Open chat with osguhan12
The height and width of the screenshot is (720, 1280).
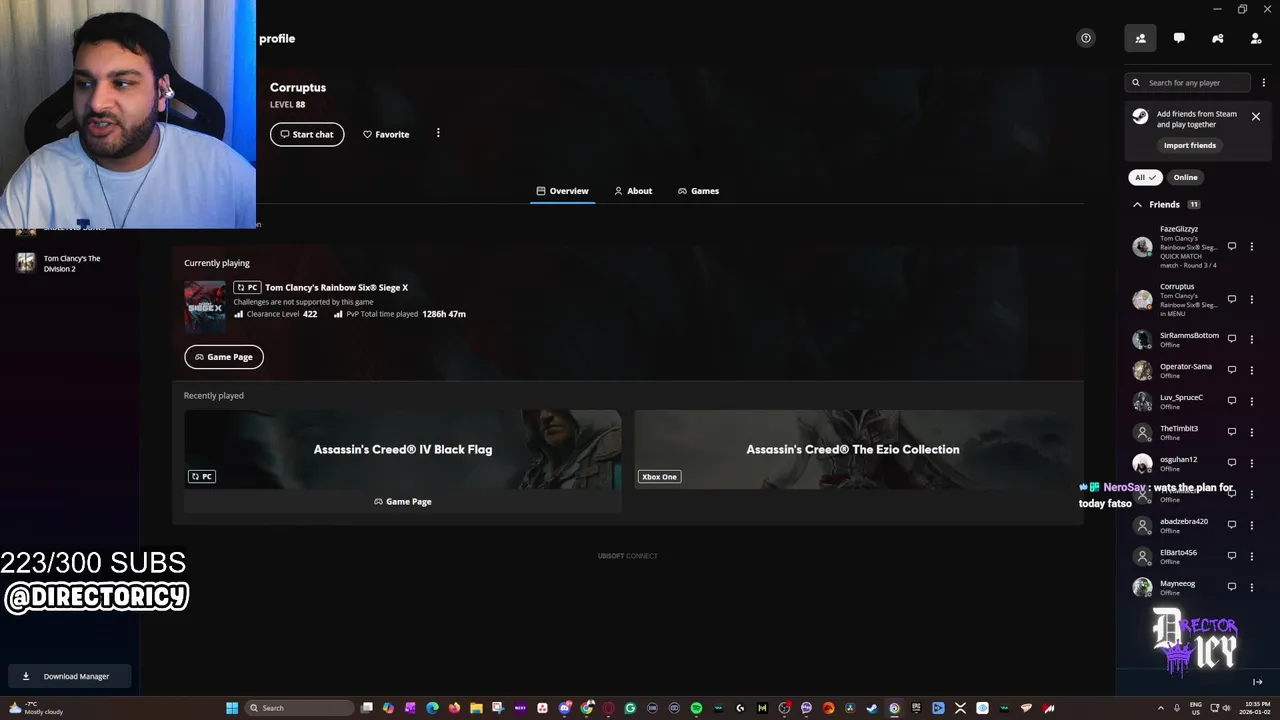pyautogui.click(x=1232, y=463)
